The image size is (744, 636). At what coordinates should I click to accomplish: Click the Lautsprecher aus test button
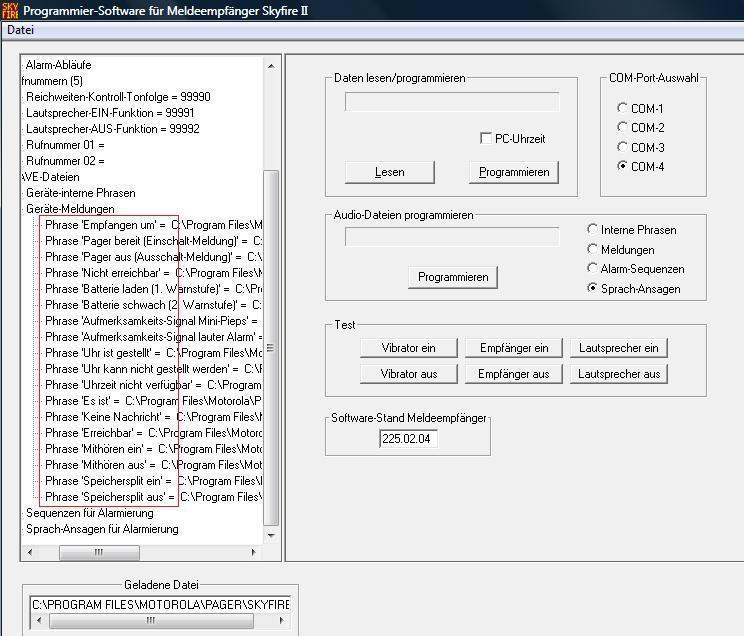619,374
